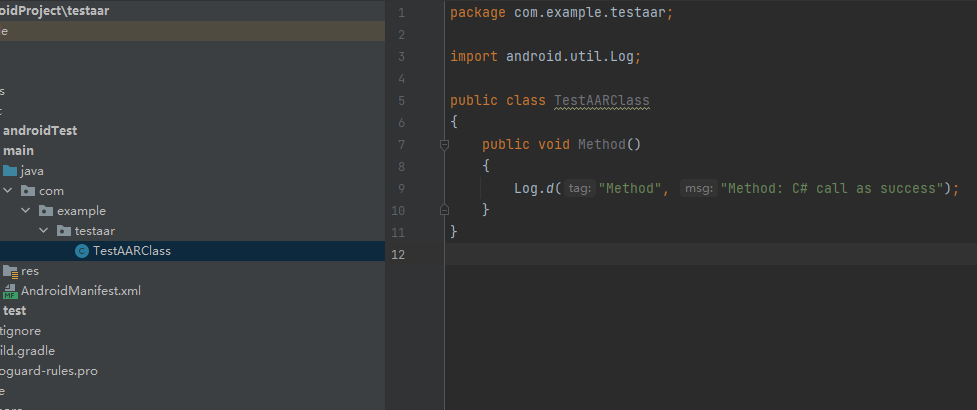Select the res folder
The width and height of the screenshot is (977, 410).
[30, 271]
